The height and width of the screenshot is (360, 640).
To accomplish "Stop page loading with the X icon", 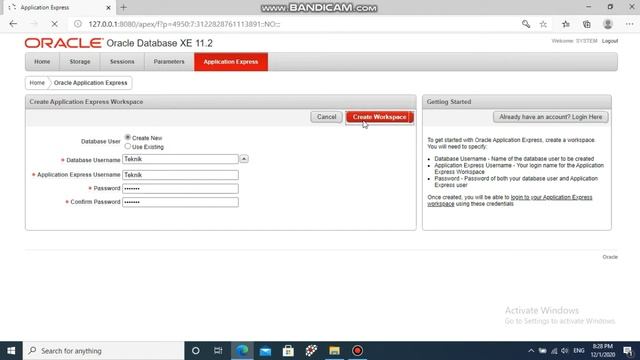I will click(x=54, y=24).
